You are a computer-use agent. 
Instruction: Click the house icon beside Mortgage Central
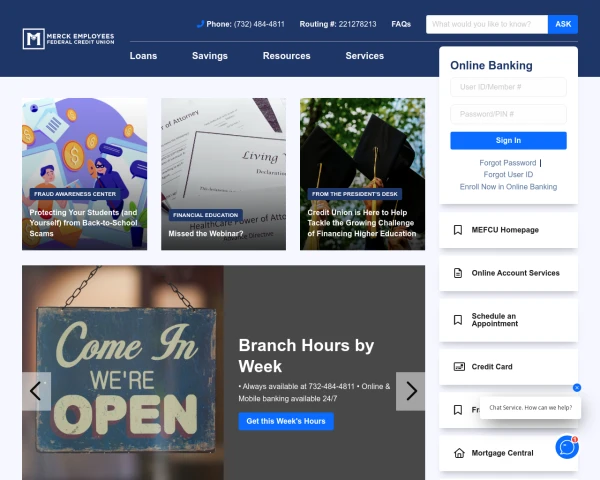coord(459,453)
